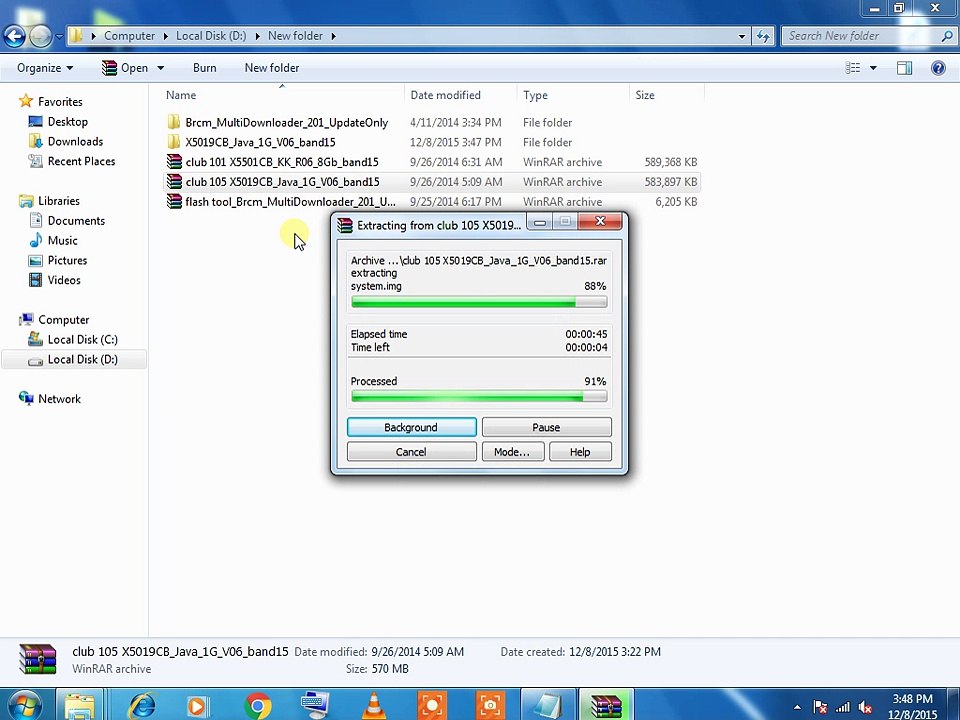Toggle the preview pane icon
Image resolution: width=960 pixels, height=720 pixels.
[x=904, y=68]
